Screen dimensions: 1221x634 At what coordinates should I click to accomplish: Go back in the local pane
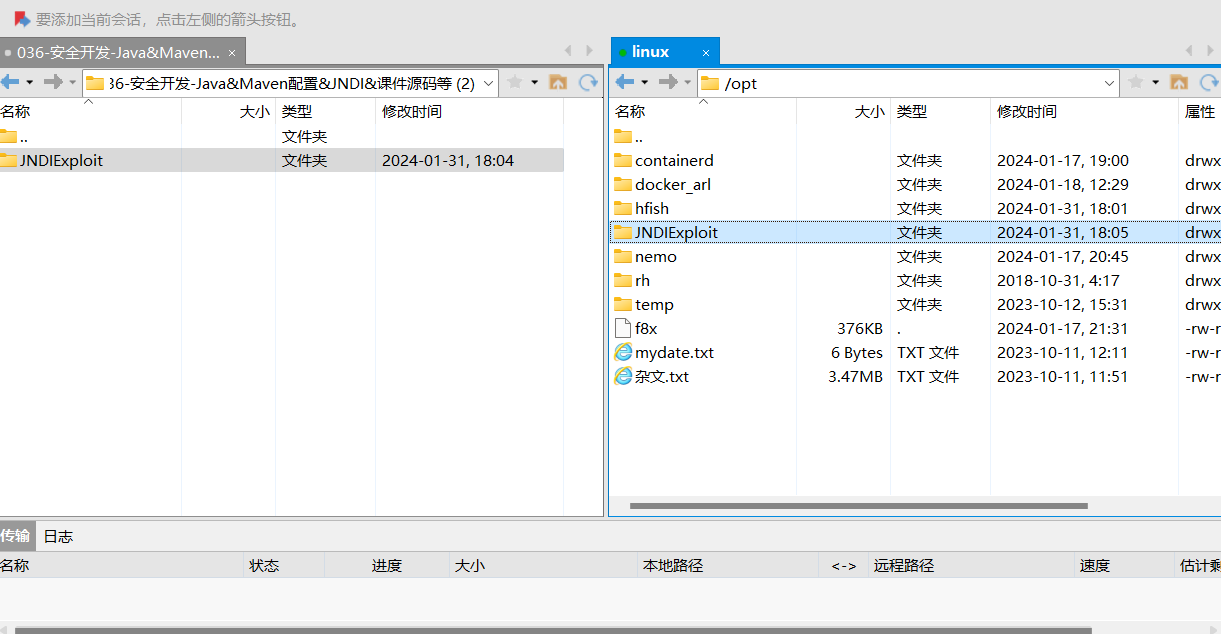(9, 82)
